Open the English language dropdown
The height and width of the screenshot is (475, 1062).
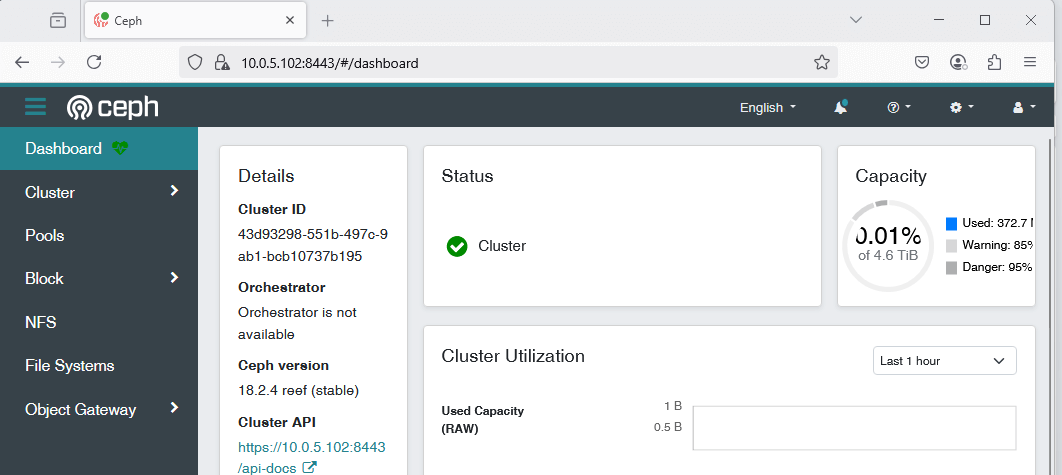click(767, 107)
